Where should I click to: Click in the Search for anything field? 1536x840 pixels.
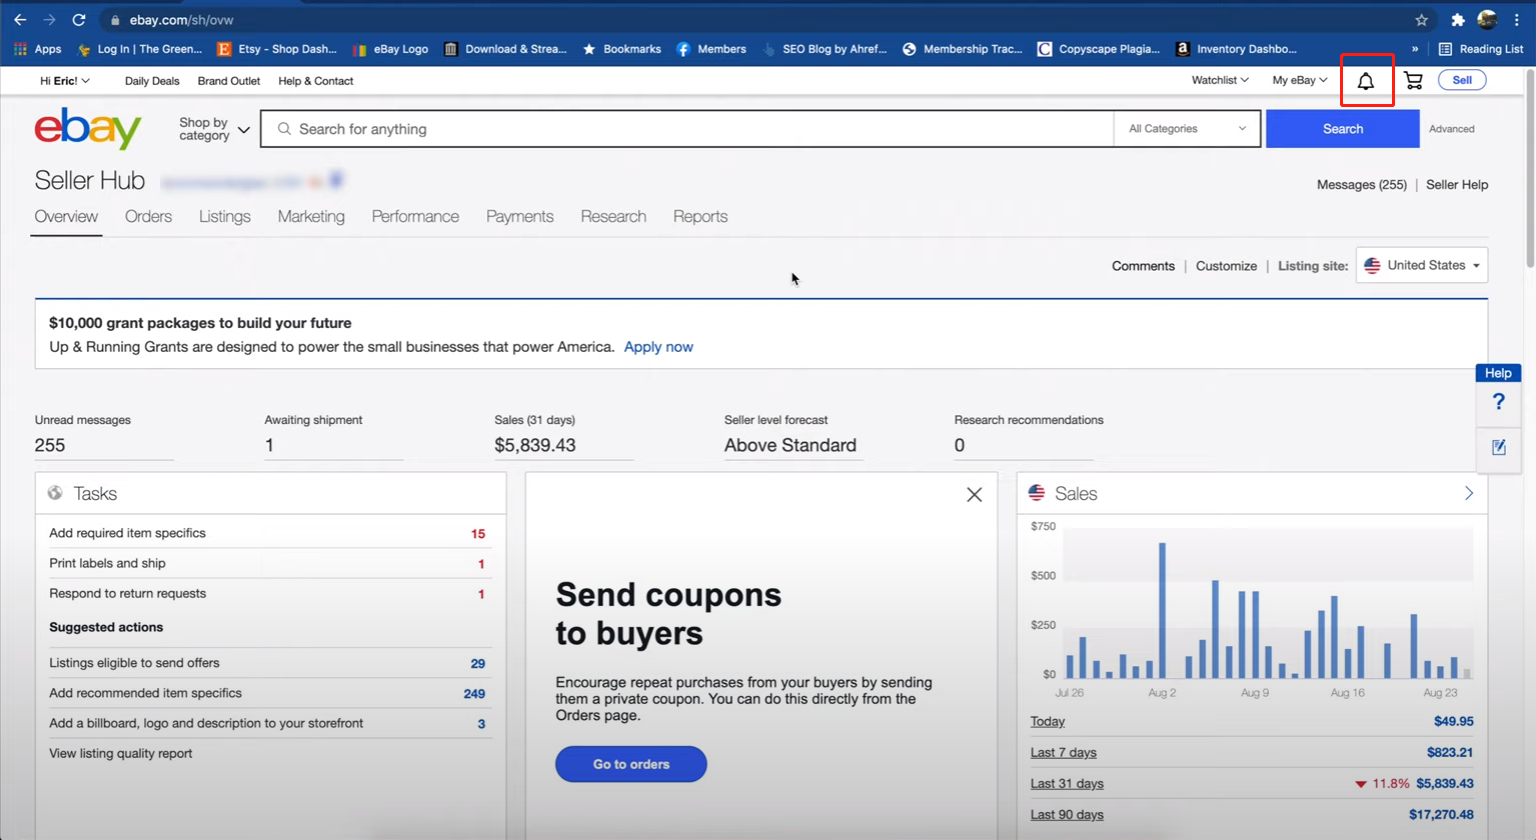point(687,129)
